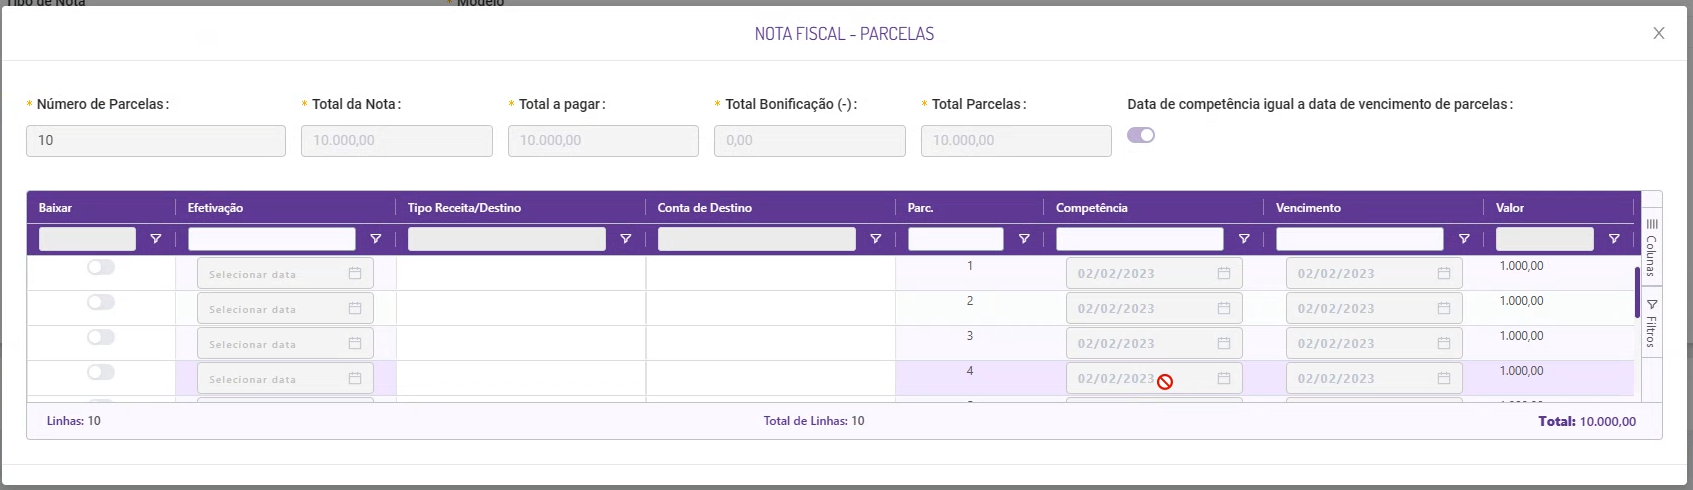The width and height of the screenshot is (1693, 490).
Task: Disable the data de competência toggle
Action: pos(1141,135)
